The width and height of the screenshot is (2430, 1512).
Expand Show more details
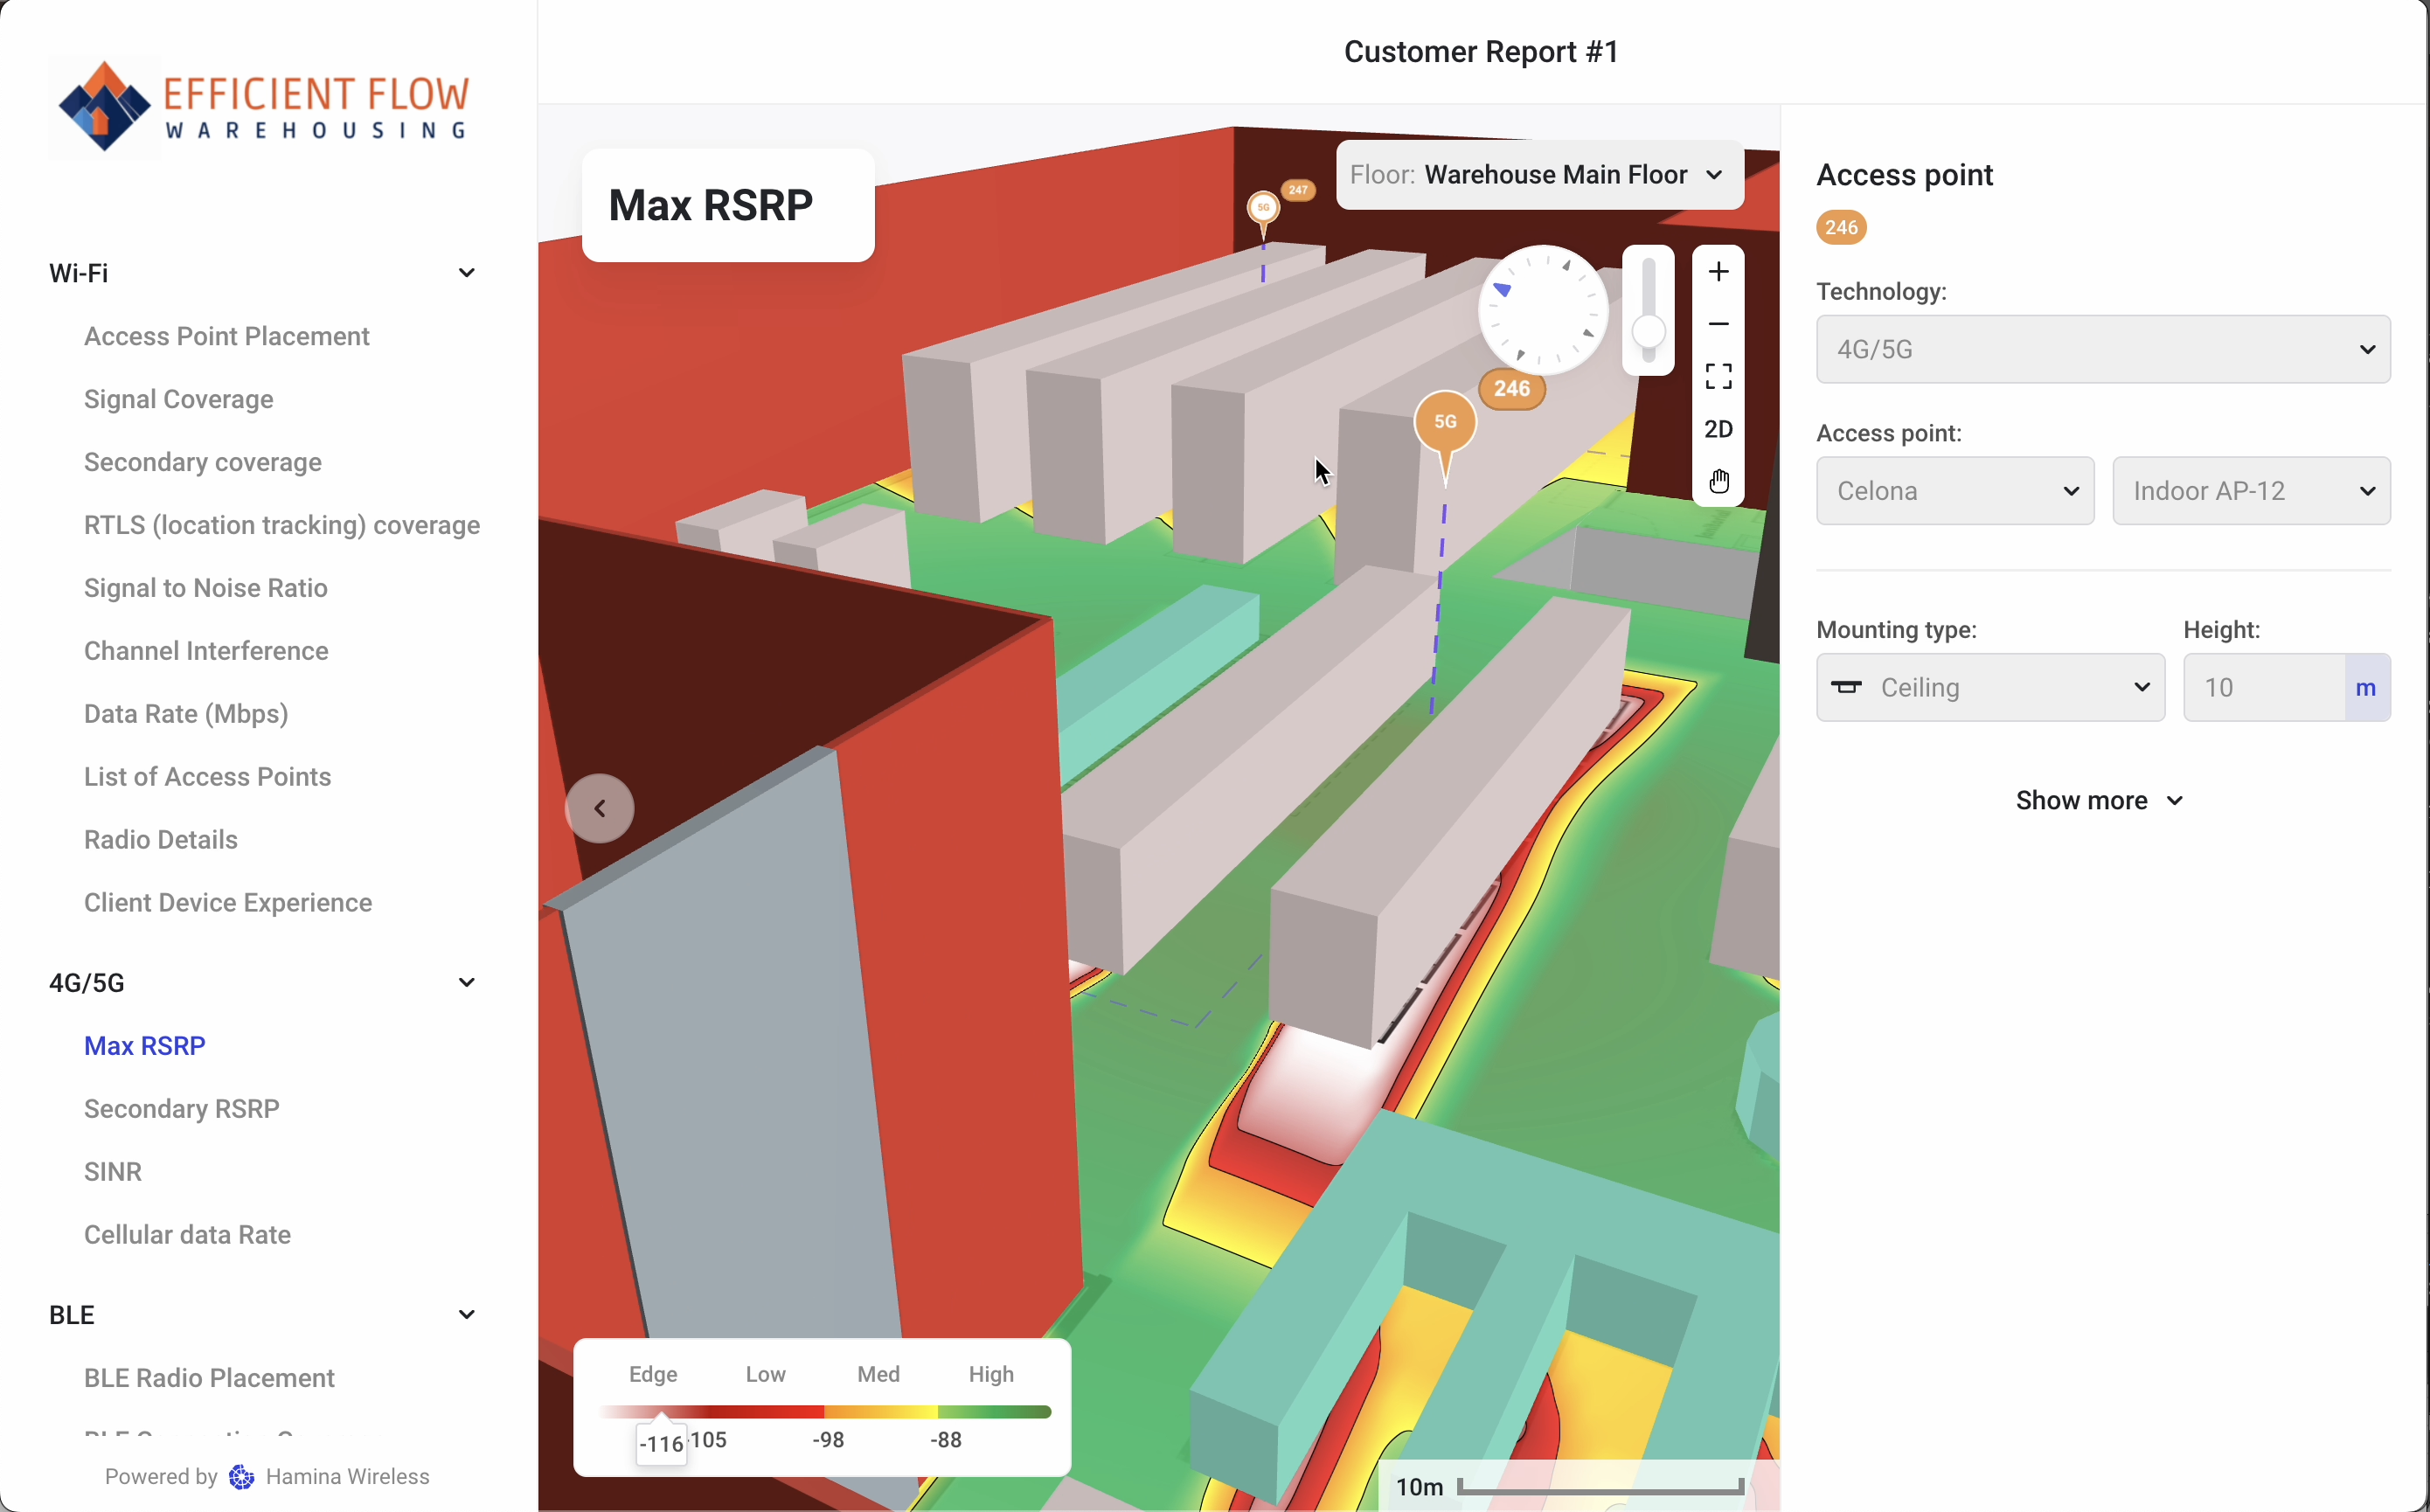[x=2099, y=800]
